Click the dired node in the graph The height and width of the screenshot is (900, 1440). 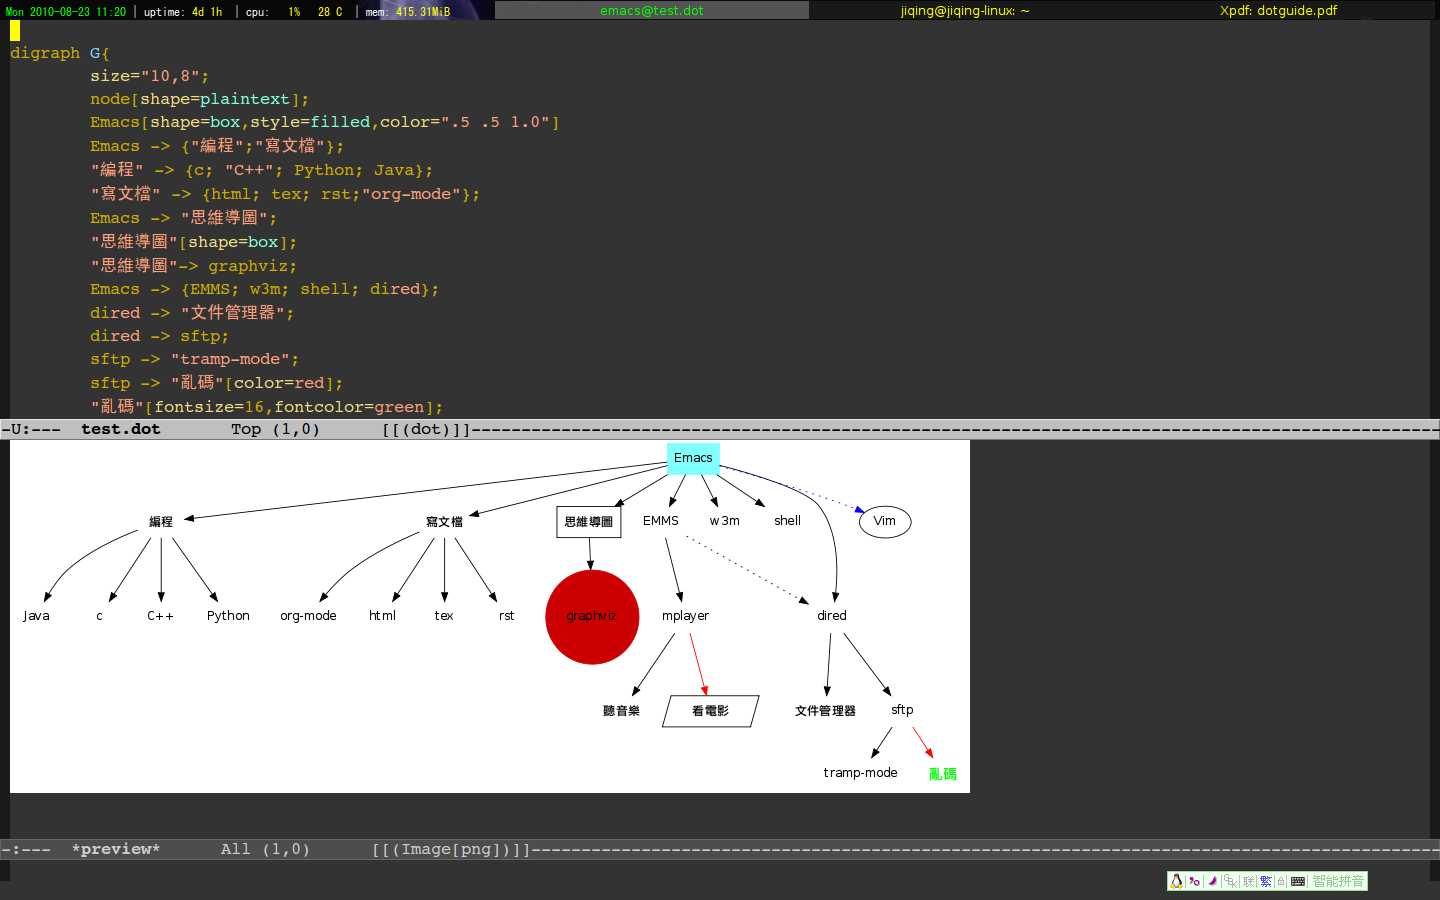832,616
